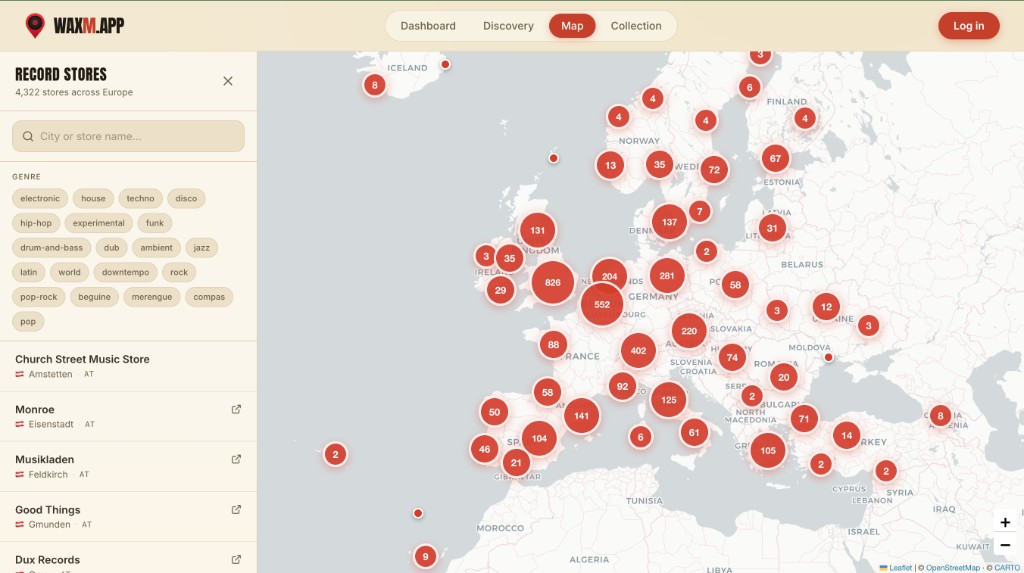Open the OpenStreetMap attribution link
This screenshot has height=573, width=1024.
[x=953, y=568]
